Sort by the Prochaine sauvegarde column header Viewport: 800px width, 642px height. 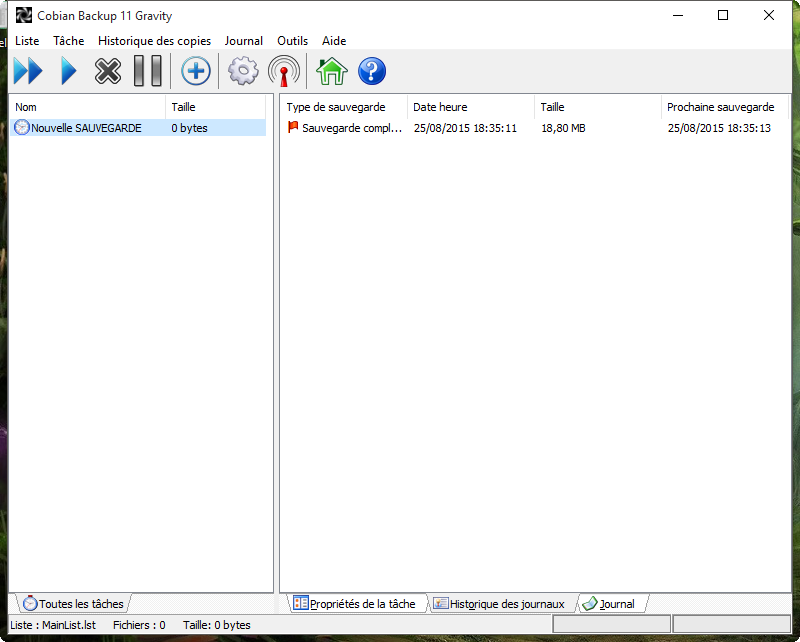click(725, 107)
